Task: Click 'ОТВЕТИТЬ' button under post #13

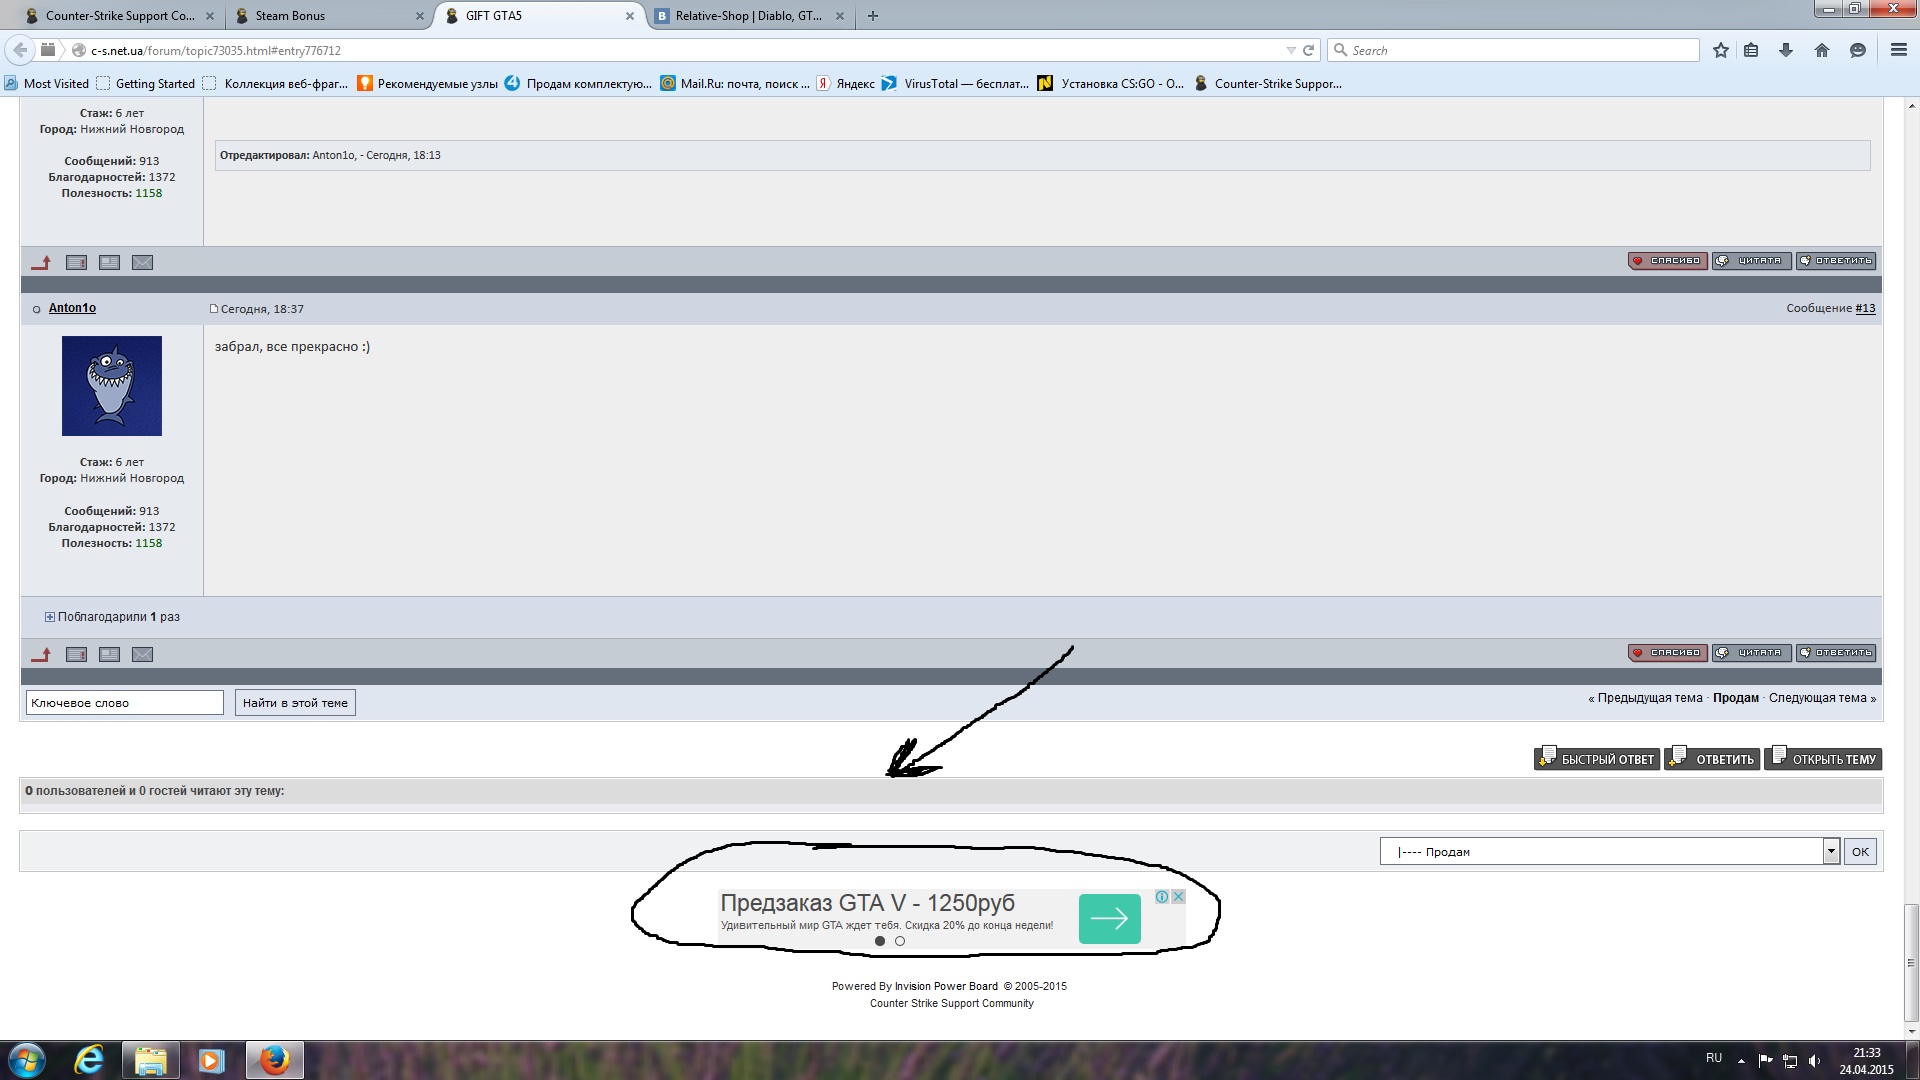Action: click(x=1836, y=653)
